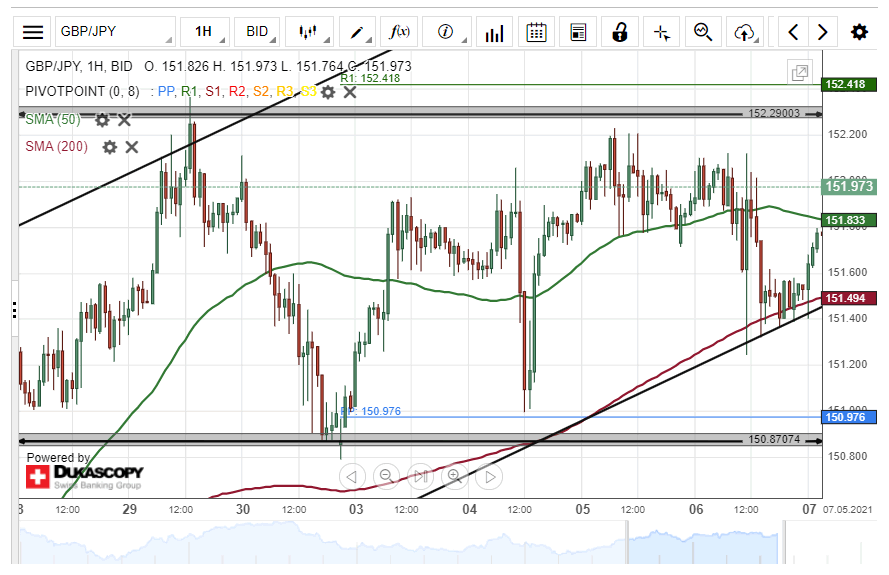Viewport: 889px width, 575px height.
Task: Open the GBP/JPY instrument dropdown
Action: [x=115, y=32]
